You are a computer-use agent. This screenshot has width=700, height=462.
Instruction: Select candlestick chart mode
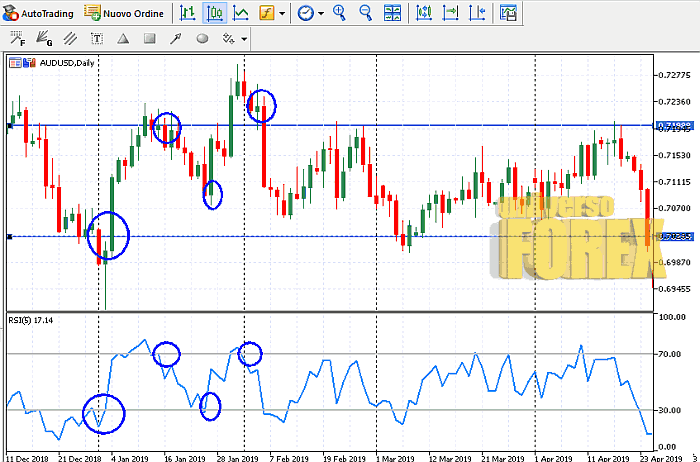[214, 13]
